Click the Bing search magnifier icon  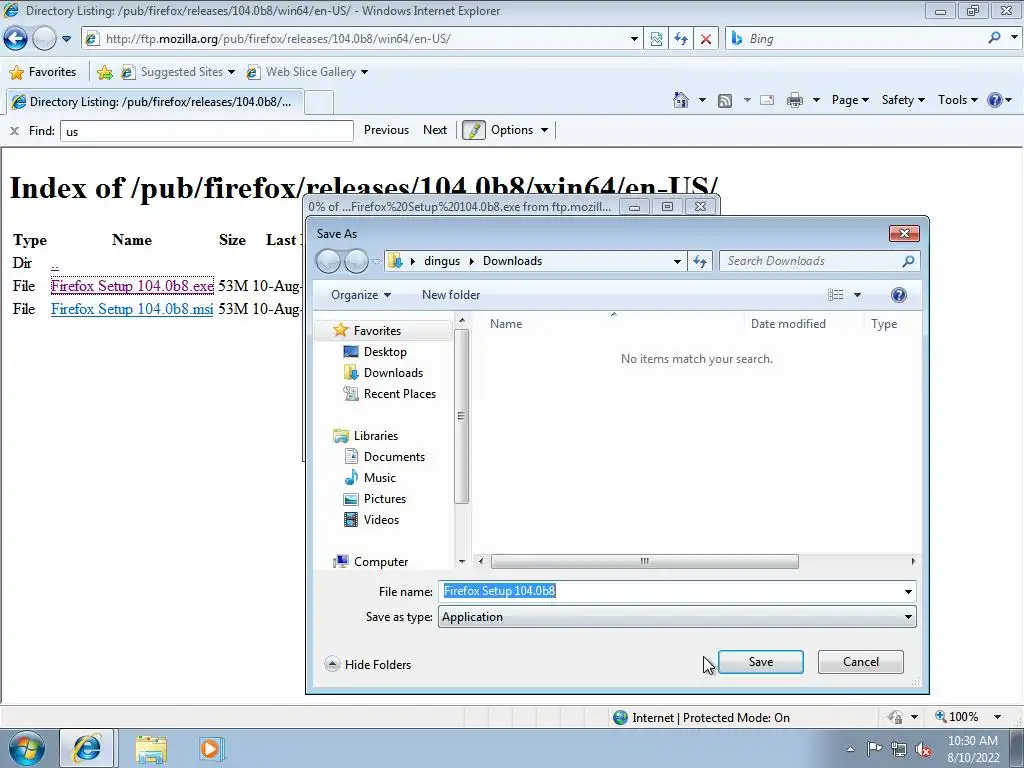tap(994, 38)
